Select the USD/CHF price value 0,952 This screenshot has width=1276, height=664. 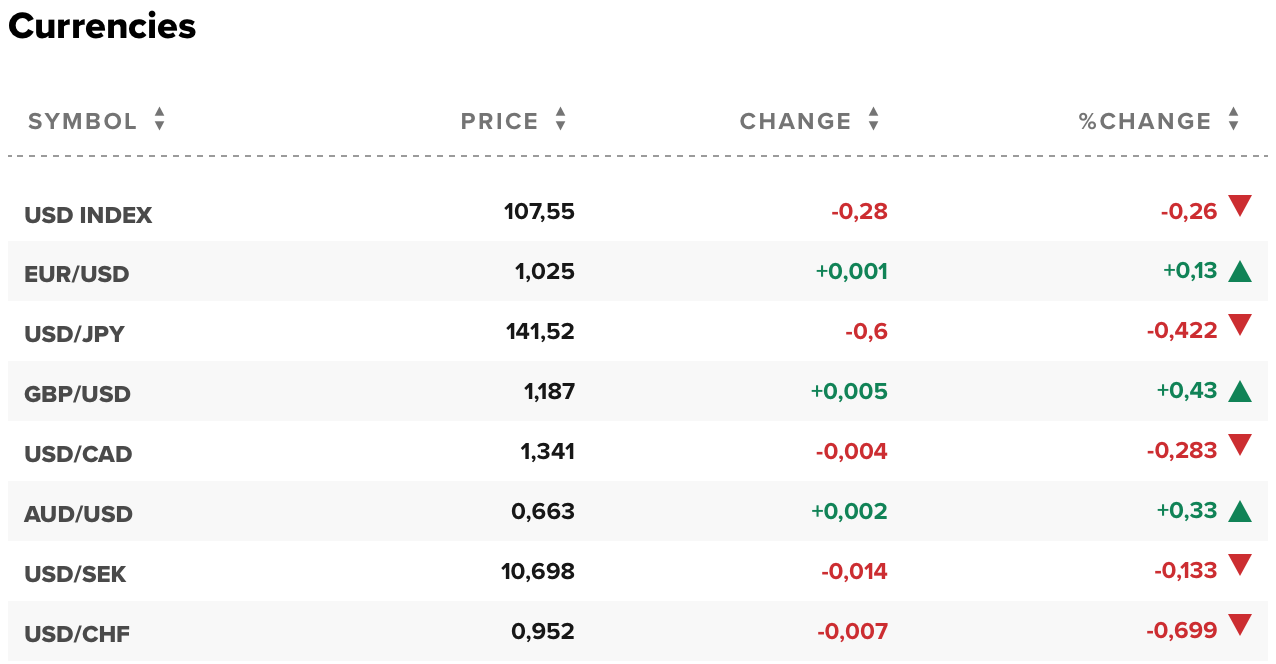[x=543, y=632]
